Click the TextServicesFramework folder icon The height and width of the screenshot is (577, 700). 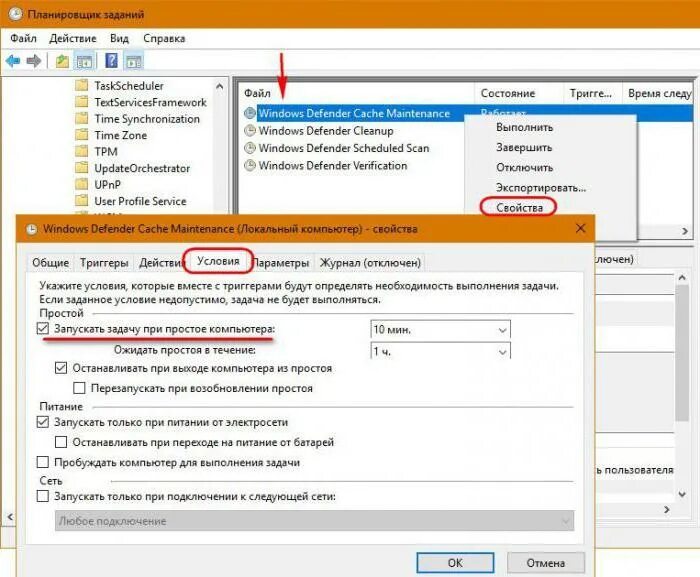[x=81, y=102]
